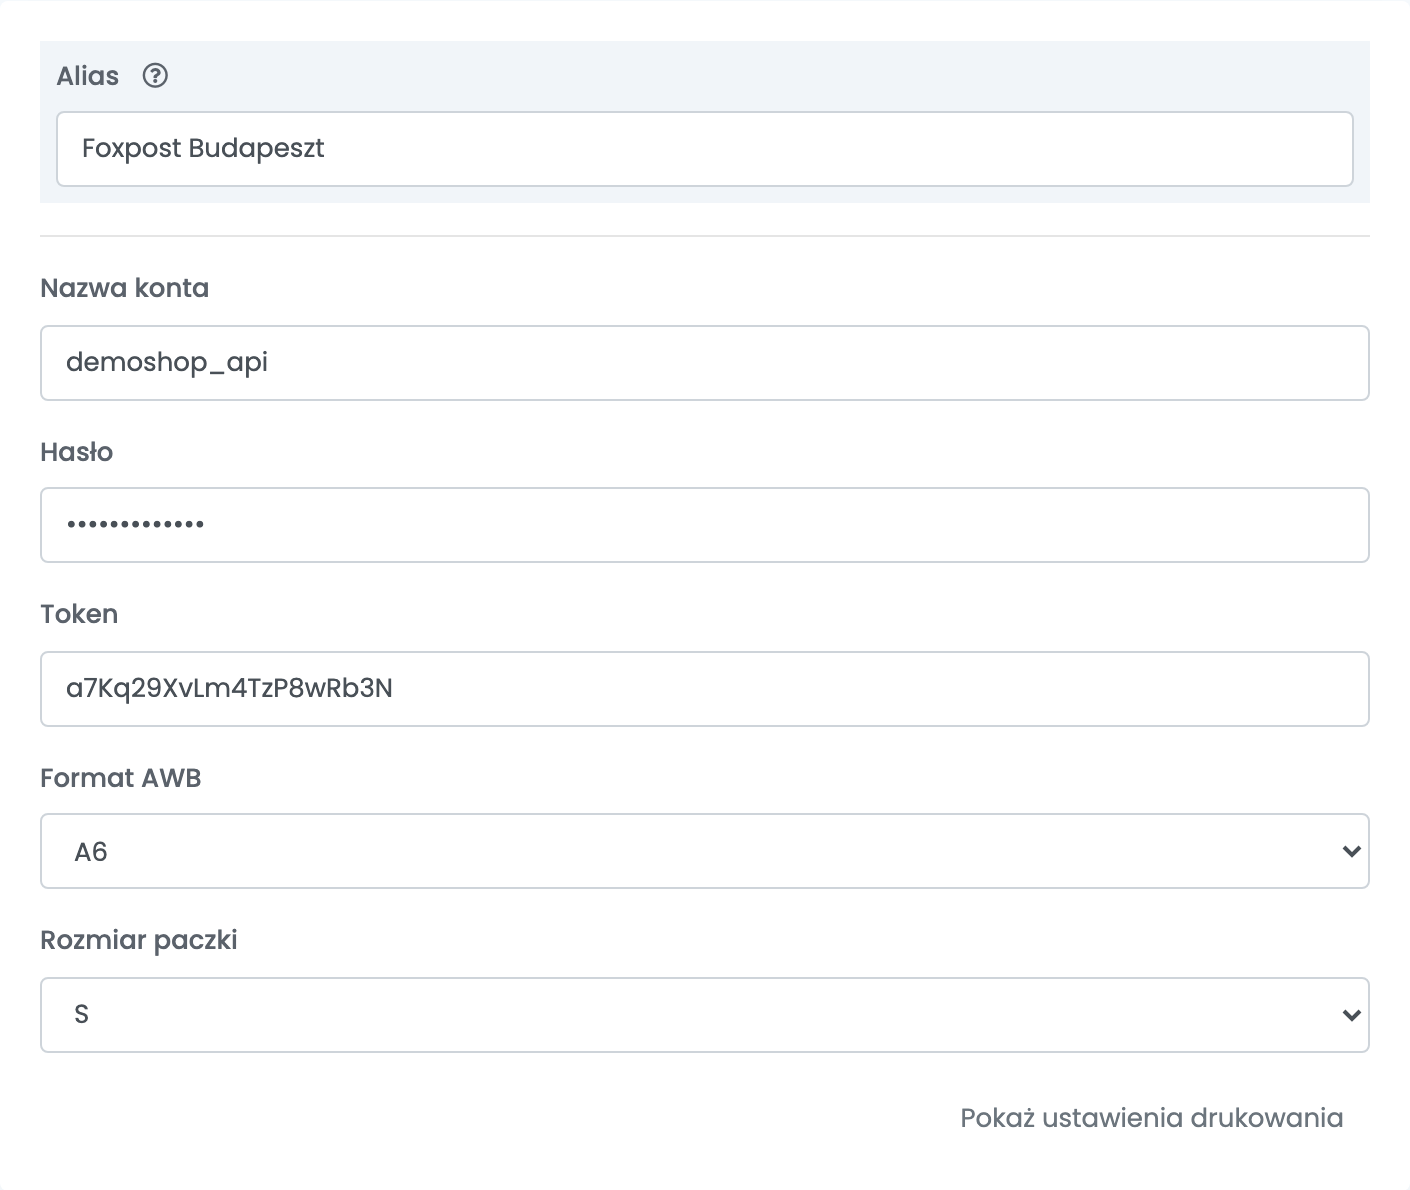Click the Token label
This screenshot has height=1190, width=1410.
pyautogui.click(x=79, y=614)
